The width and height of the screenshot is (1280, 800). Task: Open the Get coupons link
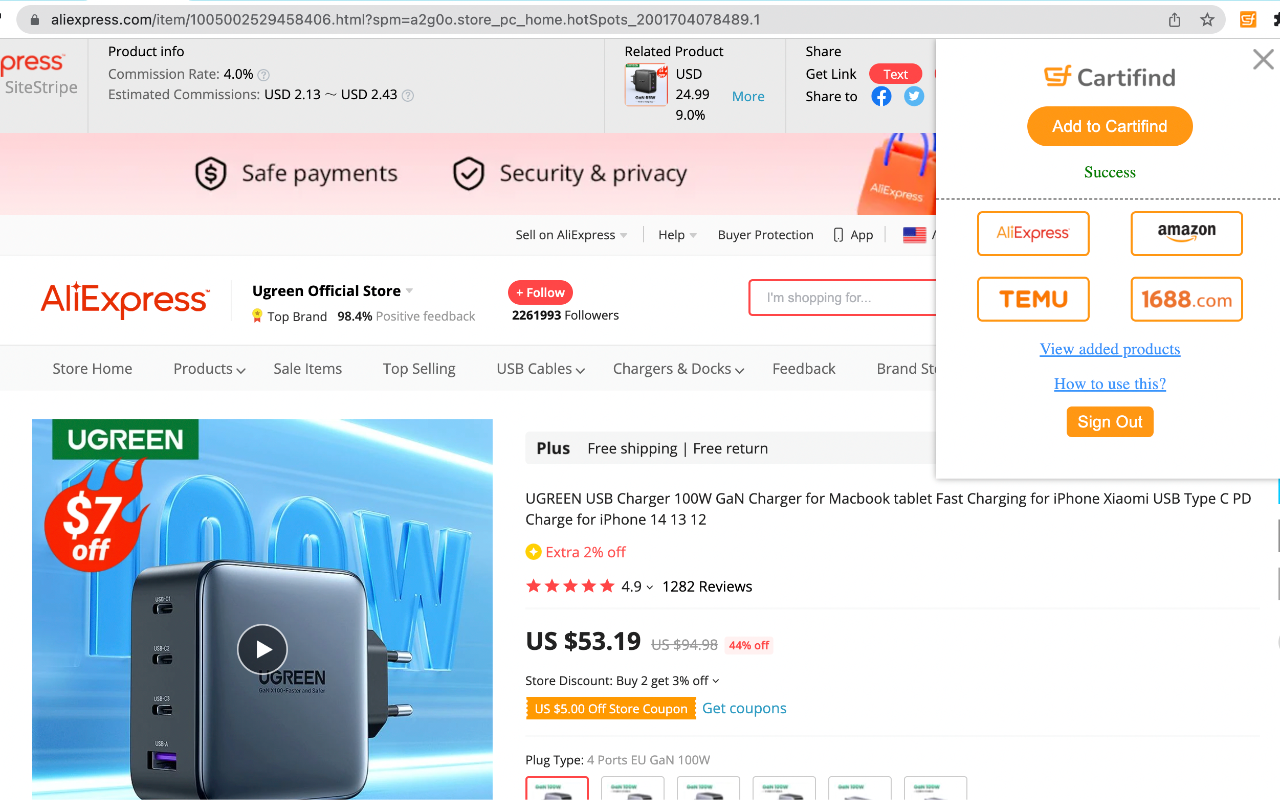click(744, 708)
